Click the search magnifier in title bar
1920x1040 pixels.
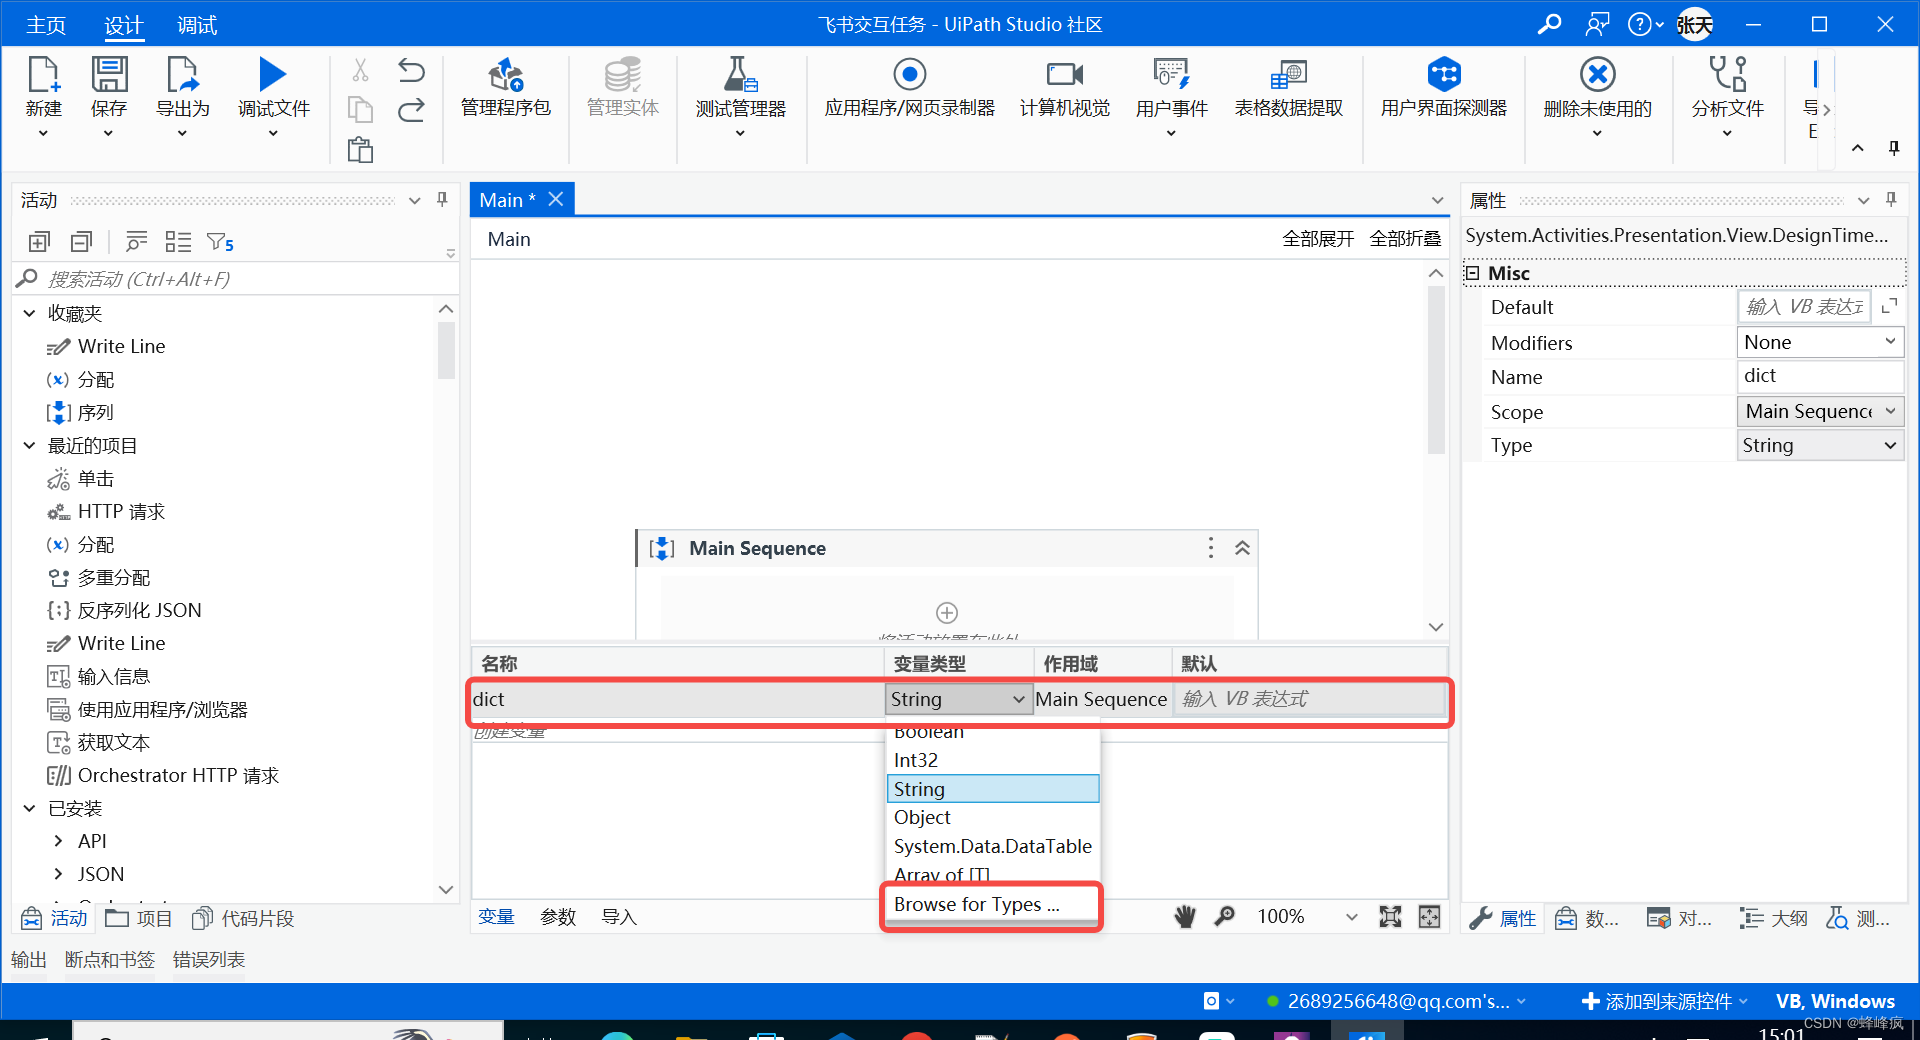[1549, 24]
